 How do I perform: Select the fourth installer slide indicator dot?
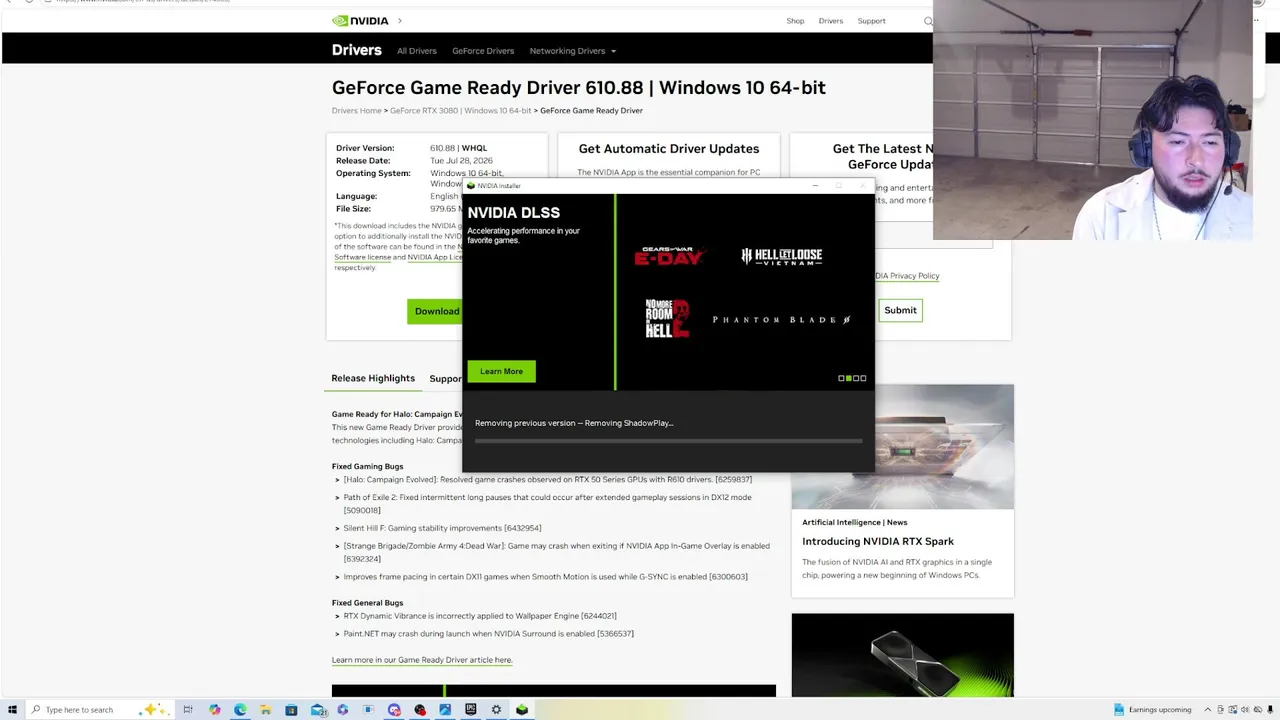pyautogui.click(x=863, y=378)
